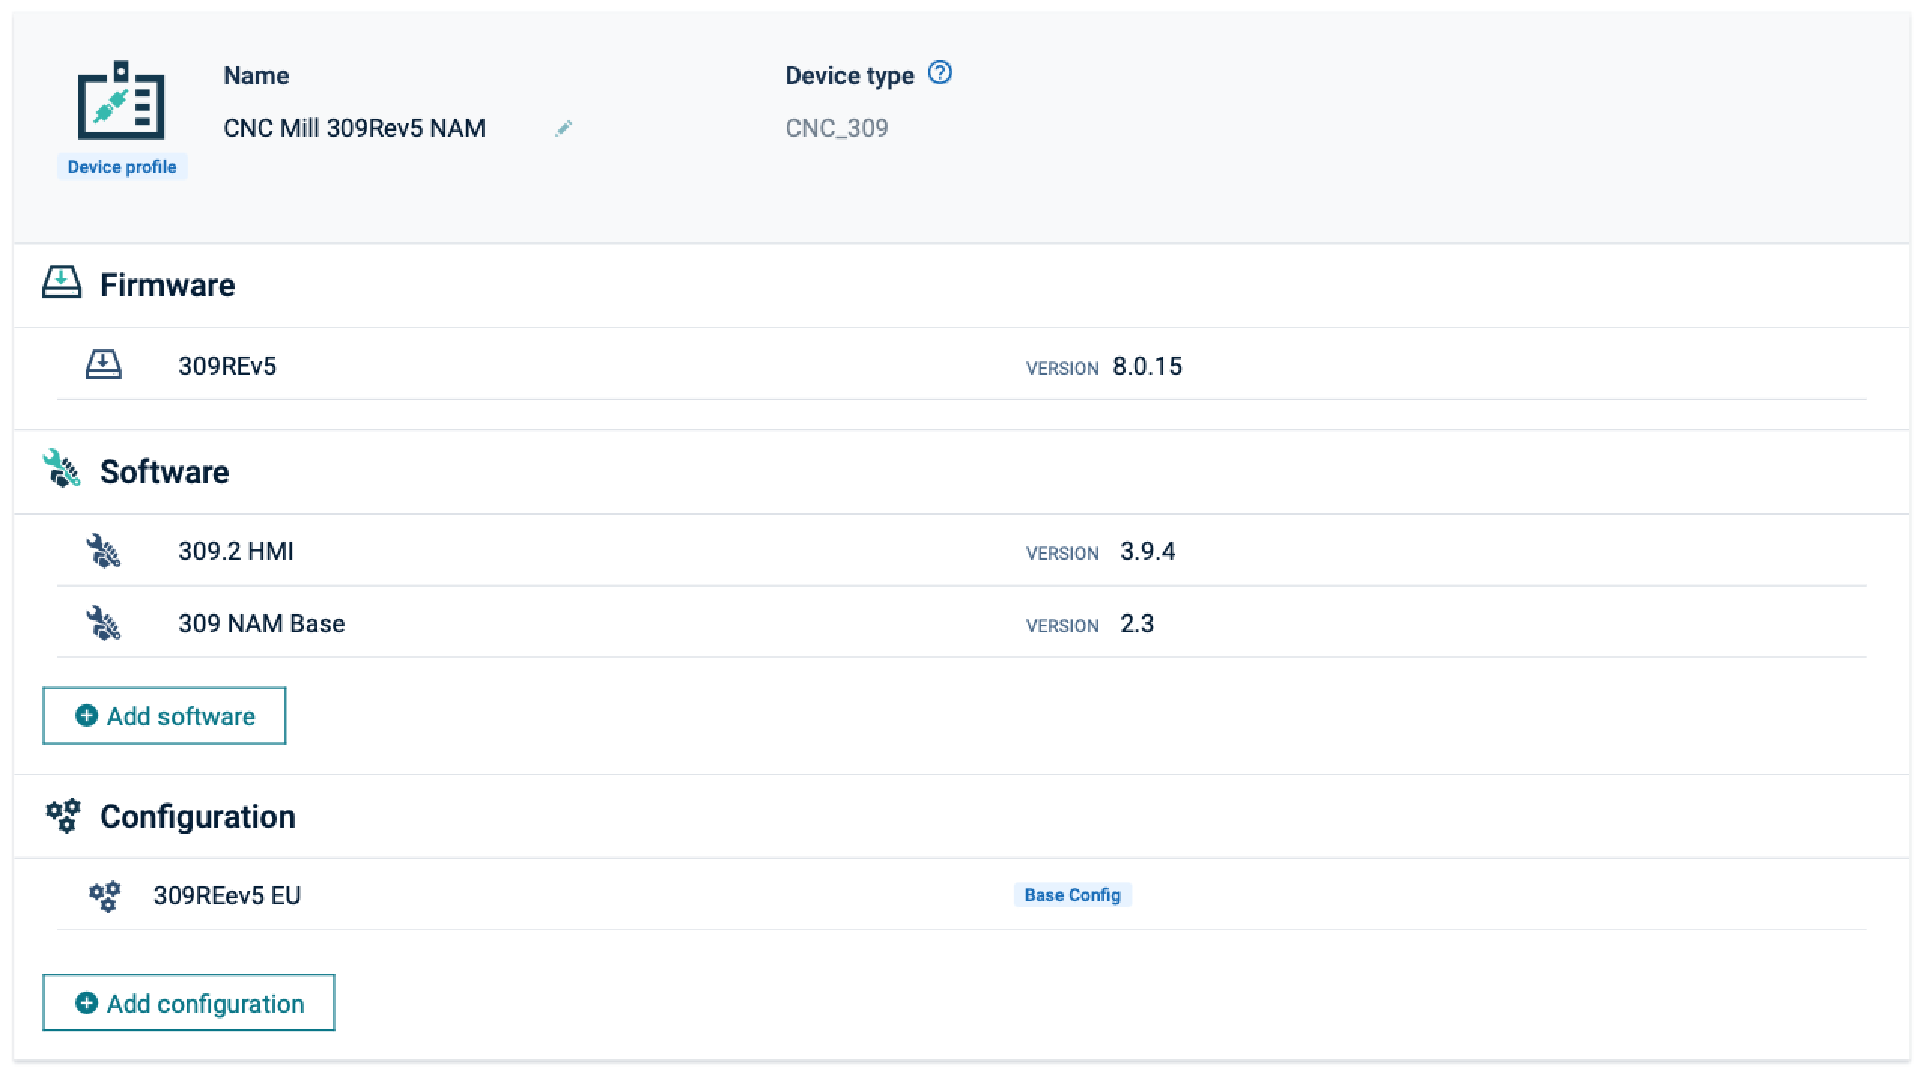Click the Add configuration button

click(188, 1002)
